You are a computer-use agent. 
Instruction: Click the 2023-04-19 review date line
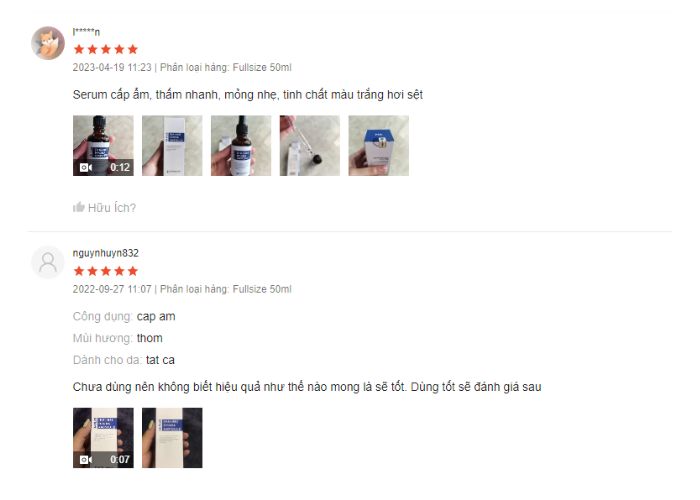182,67
